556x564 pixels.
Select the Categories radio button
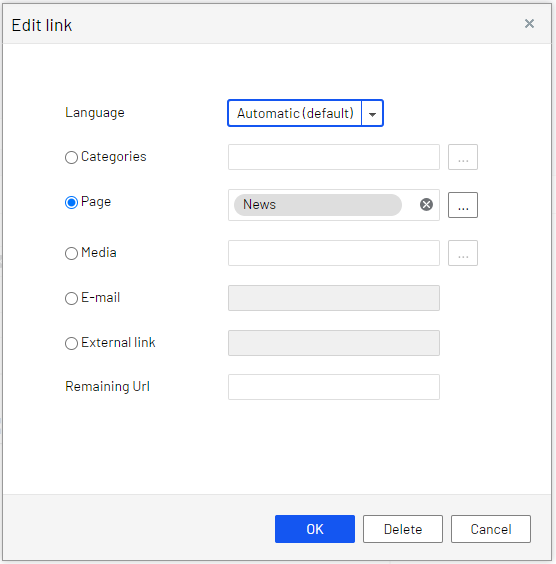pyautogui.click(x=71, y=157)
